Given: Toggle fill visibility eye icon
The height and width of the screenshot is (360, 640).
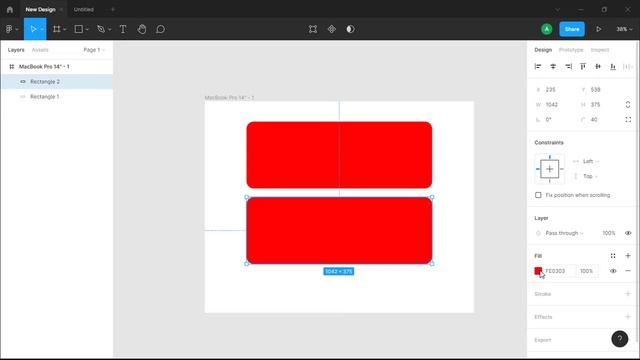Looking at the screenshot, I should [613, 271].
